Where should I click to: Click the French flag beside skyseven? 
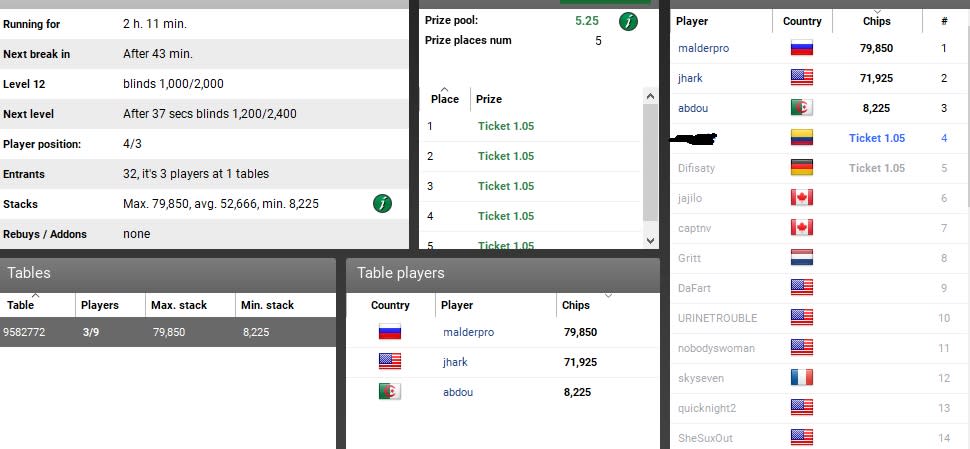tap(802, 378)
